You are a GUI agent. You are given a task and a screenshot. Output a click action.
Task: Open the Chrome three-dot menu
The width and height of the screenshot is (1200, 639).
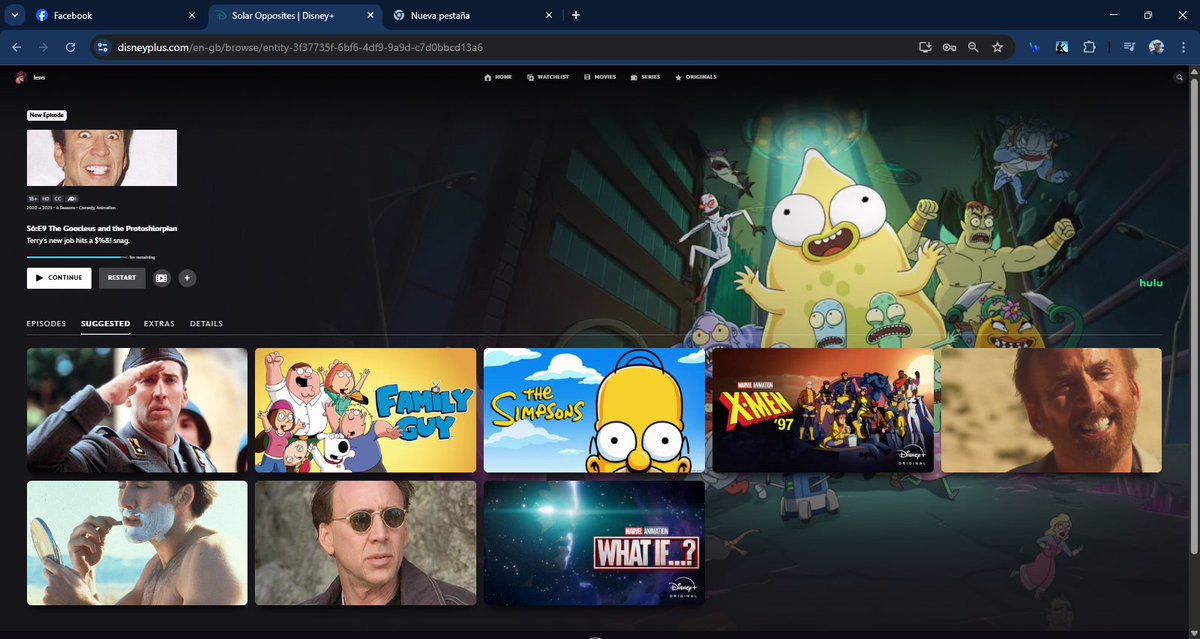point(1183,47)
